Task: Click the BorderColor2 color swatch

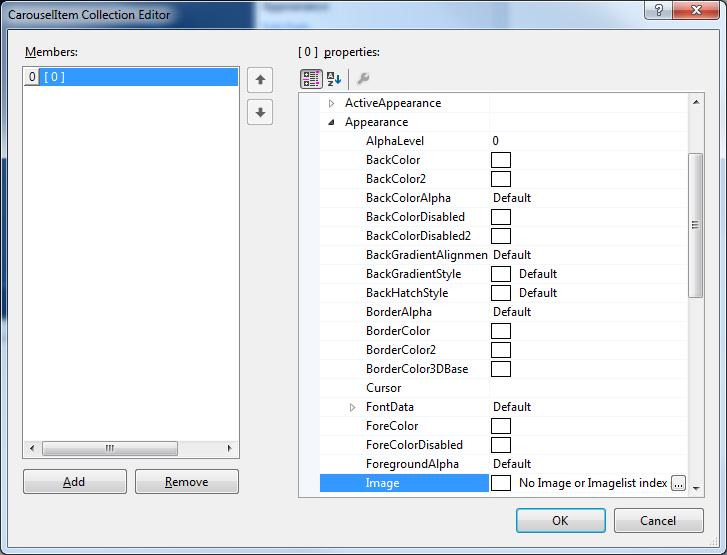Action: click(501, 350)
